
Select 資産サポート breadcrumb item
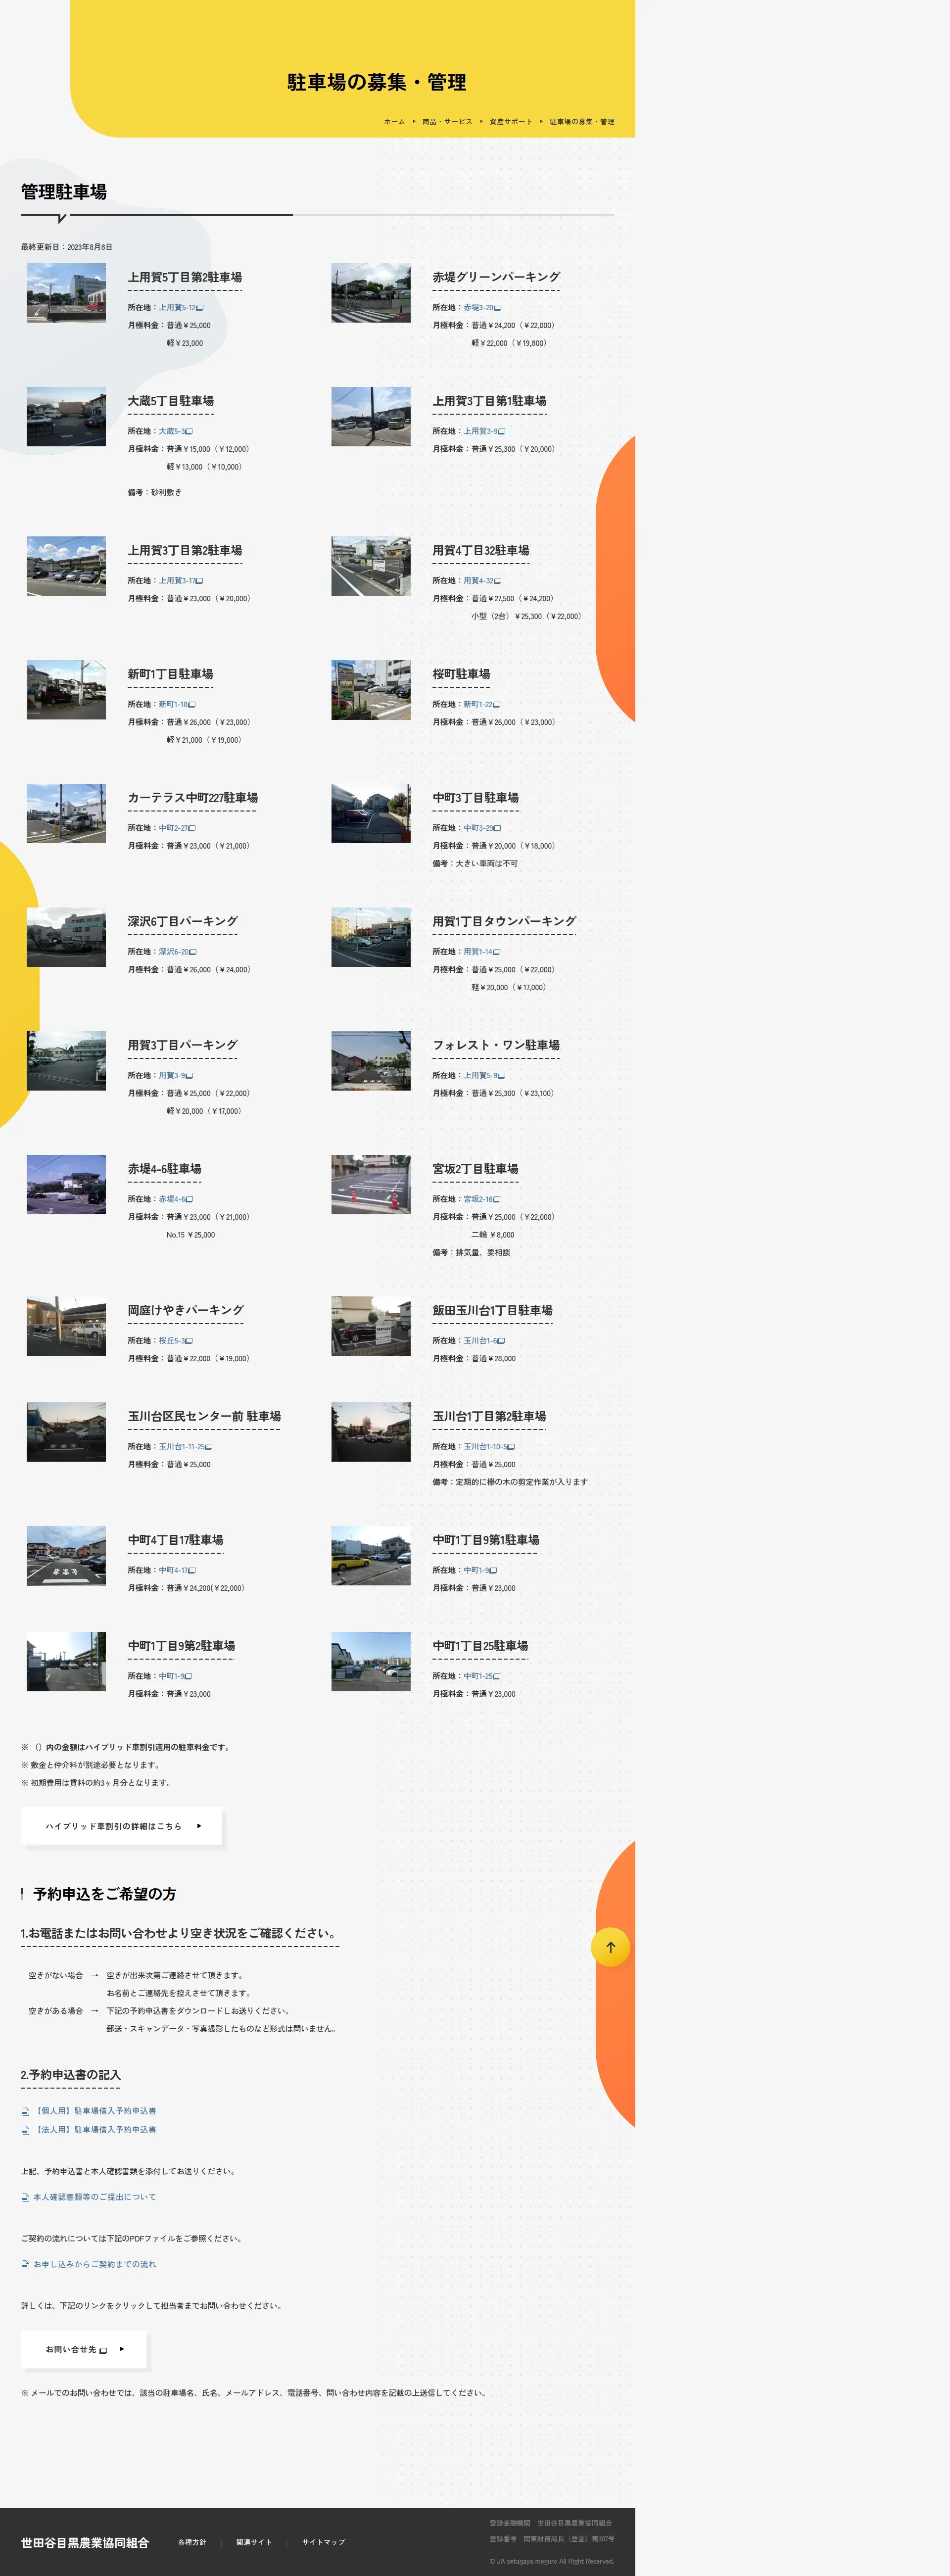coord(511,122)
